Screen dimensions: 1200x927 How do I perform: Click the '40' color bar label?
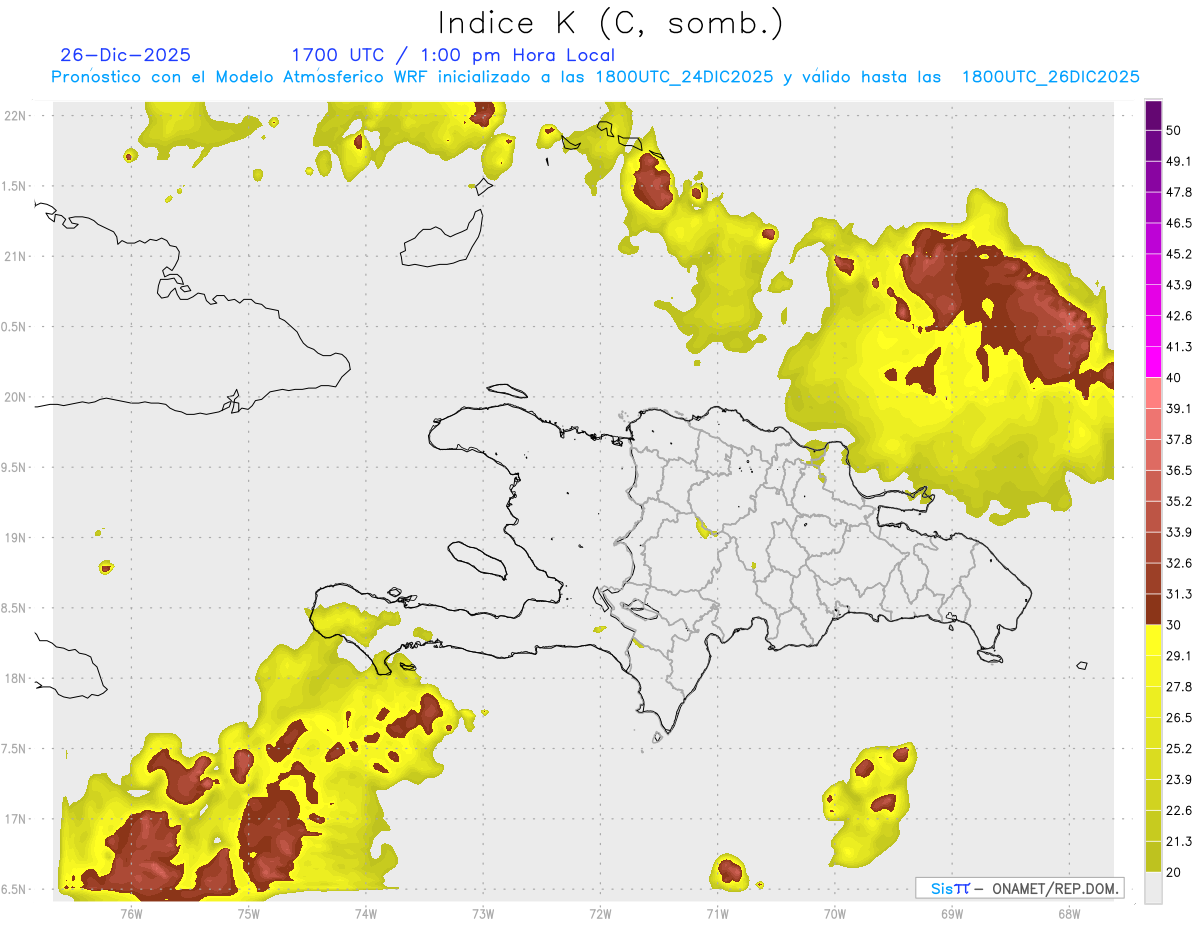[x=1174, y=378]
